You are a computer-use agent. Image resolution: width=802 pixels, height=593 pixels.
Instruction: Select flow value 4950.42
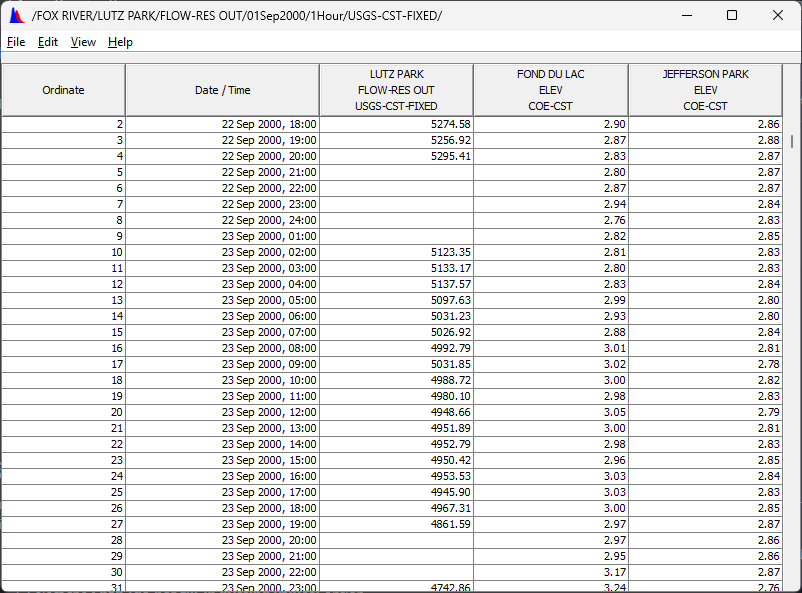click(x=396, y=460)
